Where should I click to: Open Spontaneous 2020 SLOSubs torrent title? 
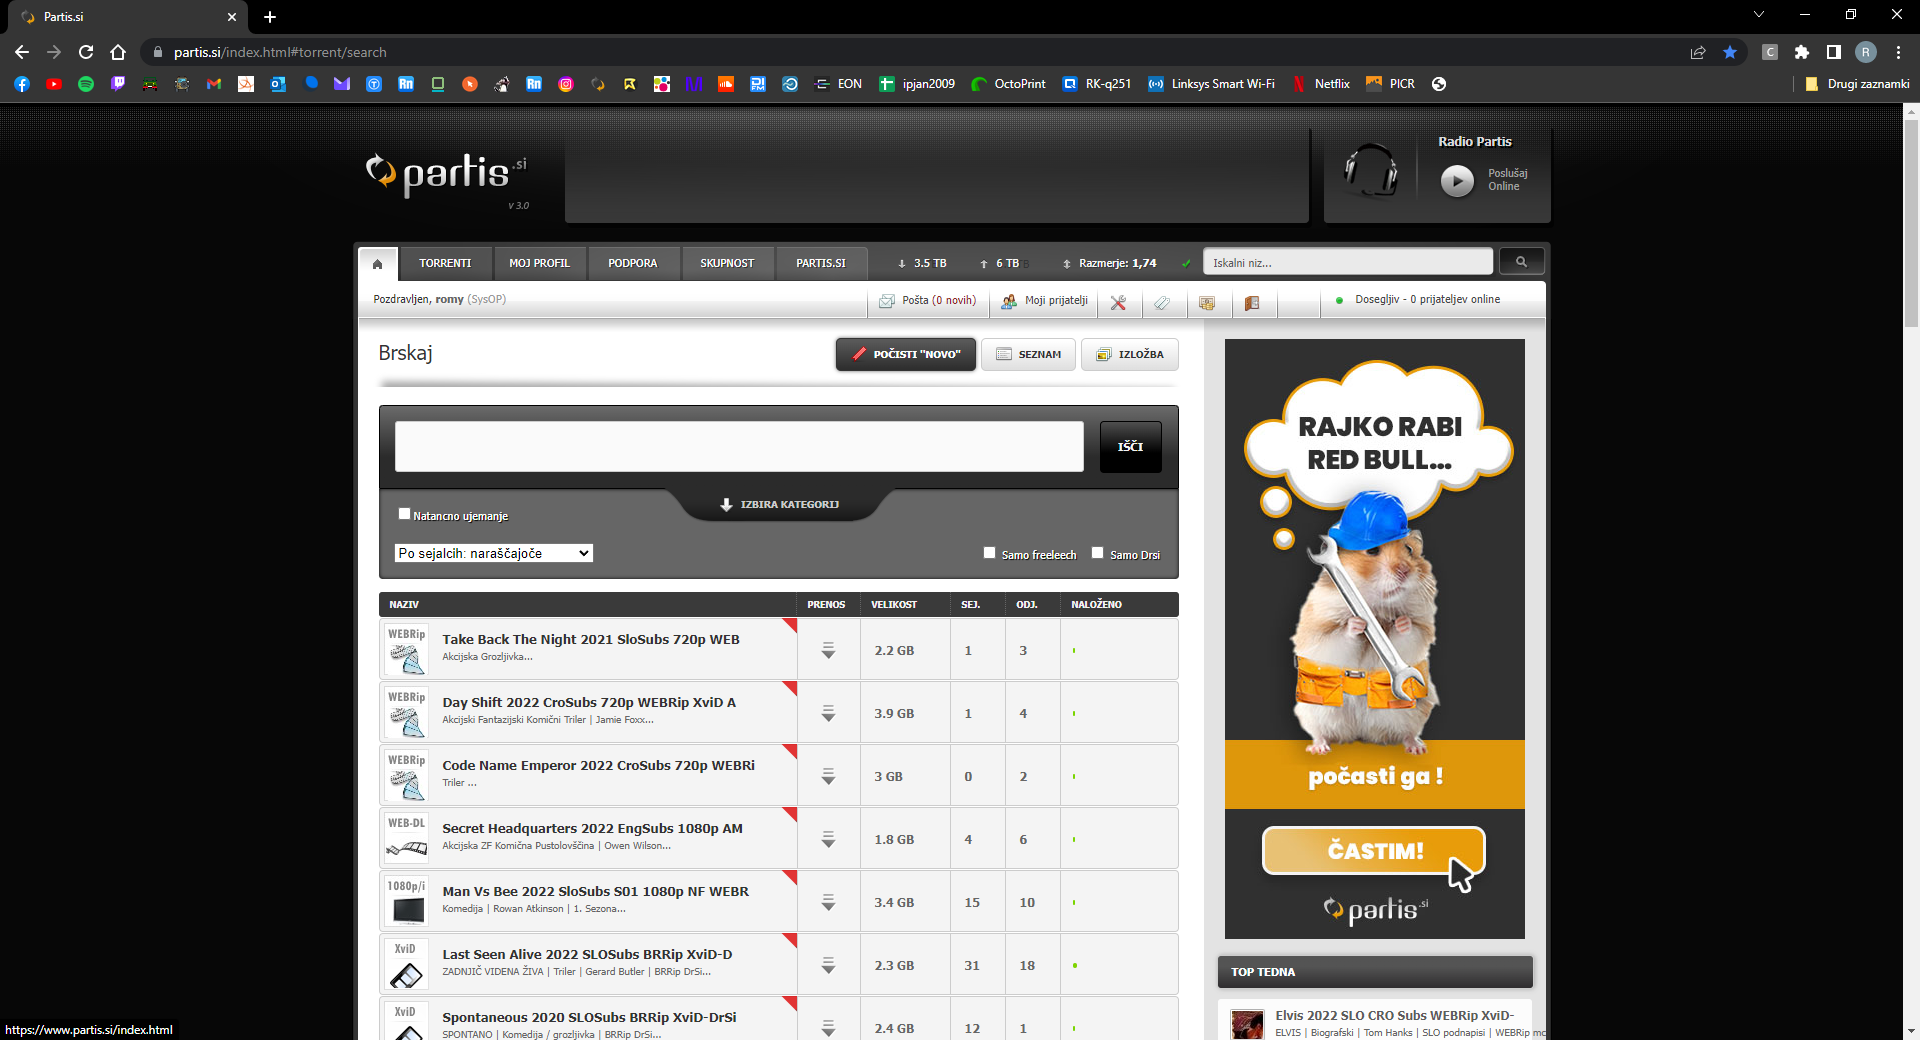click(x=589, y=1017)
